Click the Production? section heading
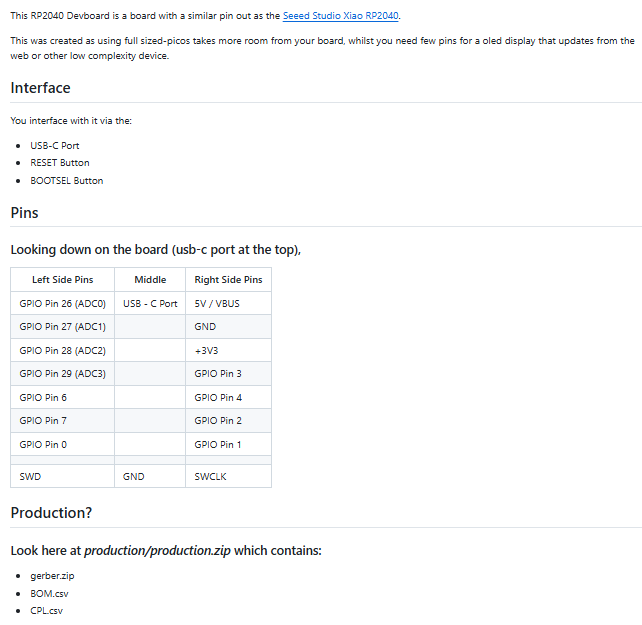This screenshot has width=642, height=625. [x=51, y=513]
